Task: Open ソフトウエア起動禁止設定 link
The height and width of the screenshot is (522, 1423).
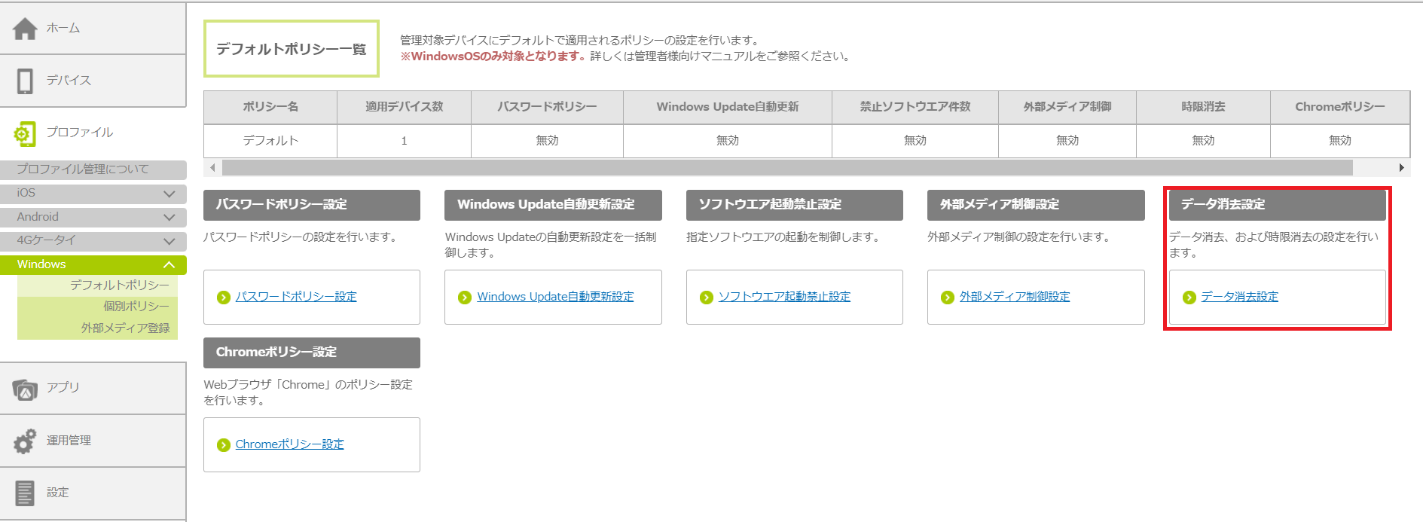Action: click(x=784, y=297)
